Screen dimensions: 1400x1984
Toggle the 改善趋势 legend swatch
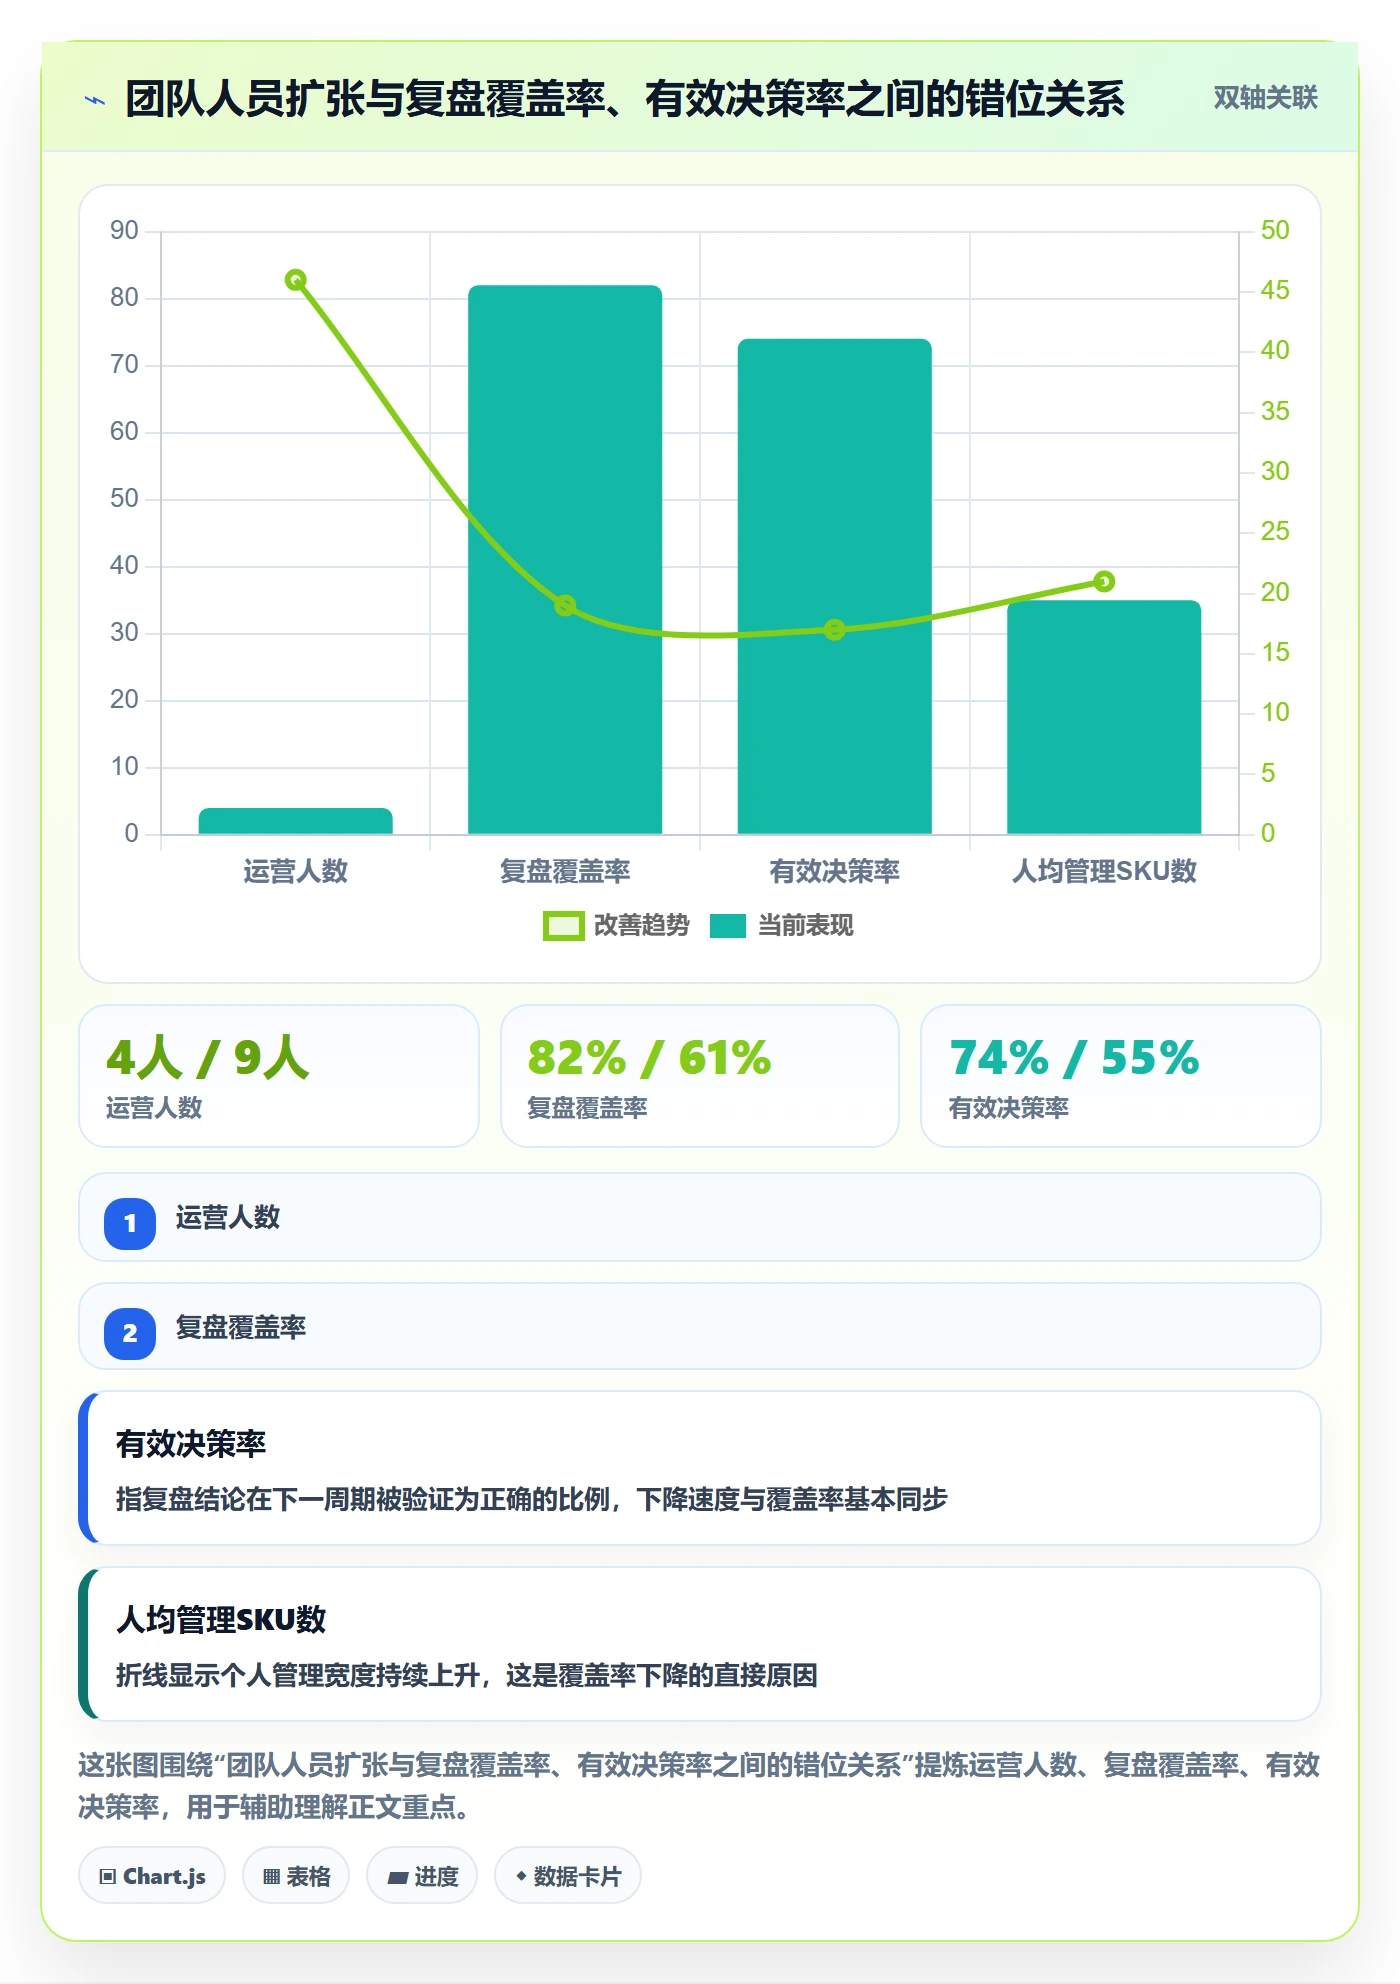coord(563,926)
